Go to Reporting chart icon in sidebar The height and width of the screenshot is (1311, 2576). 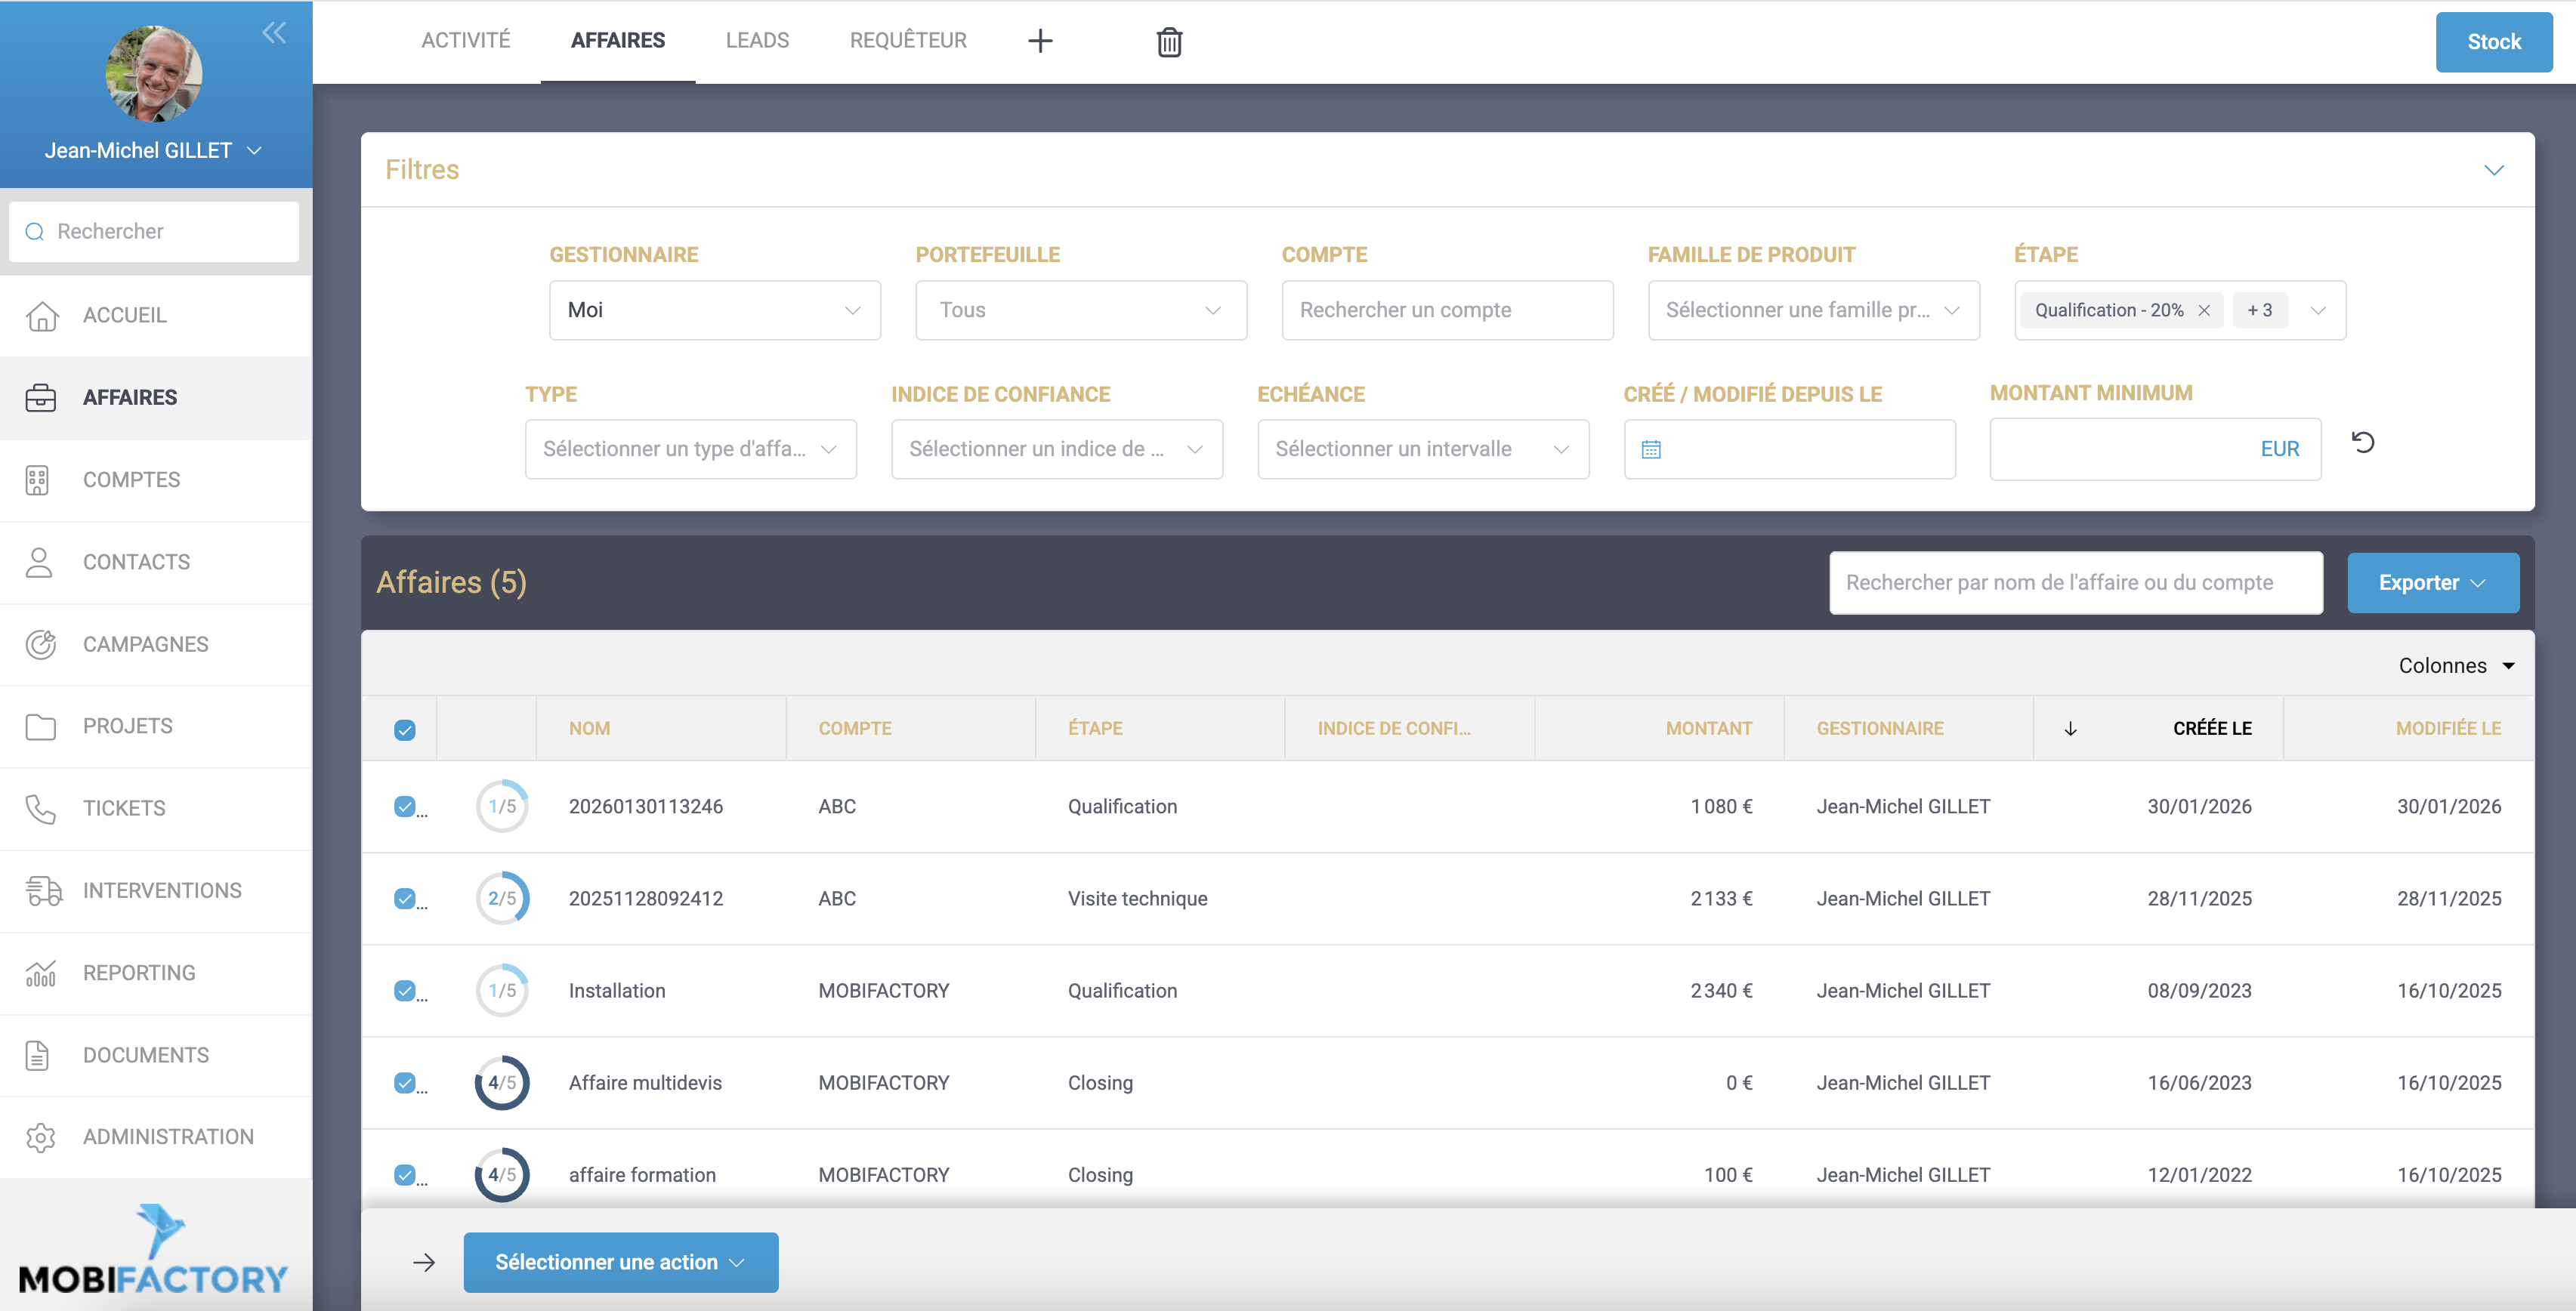pos(41,973)
